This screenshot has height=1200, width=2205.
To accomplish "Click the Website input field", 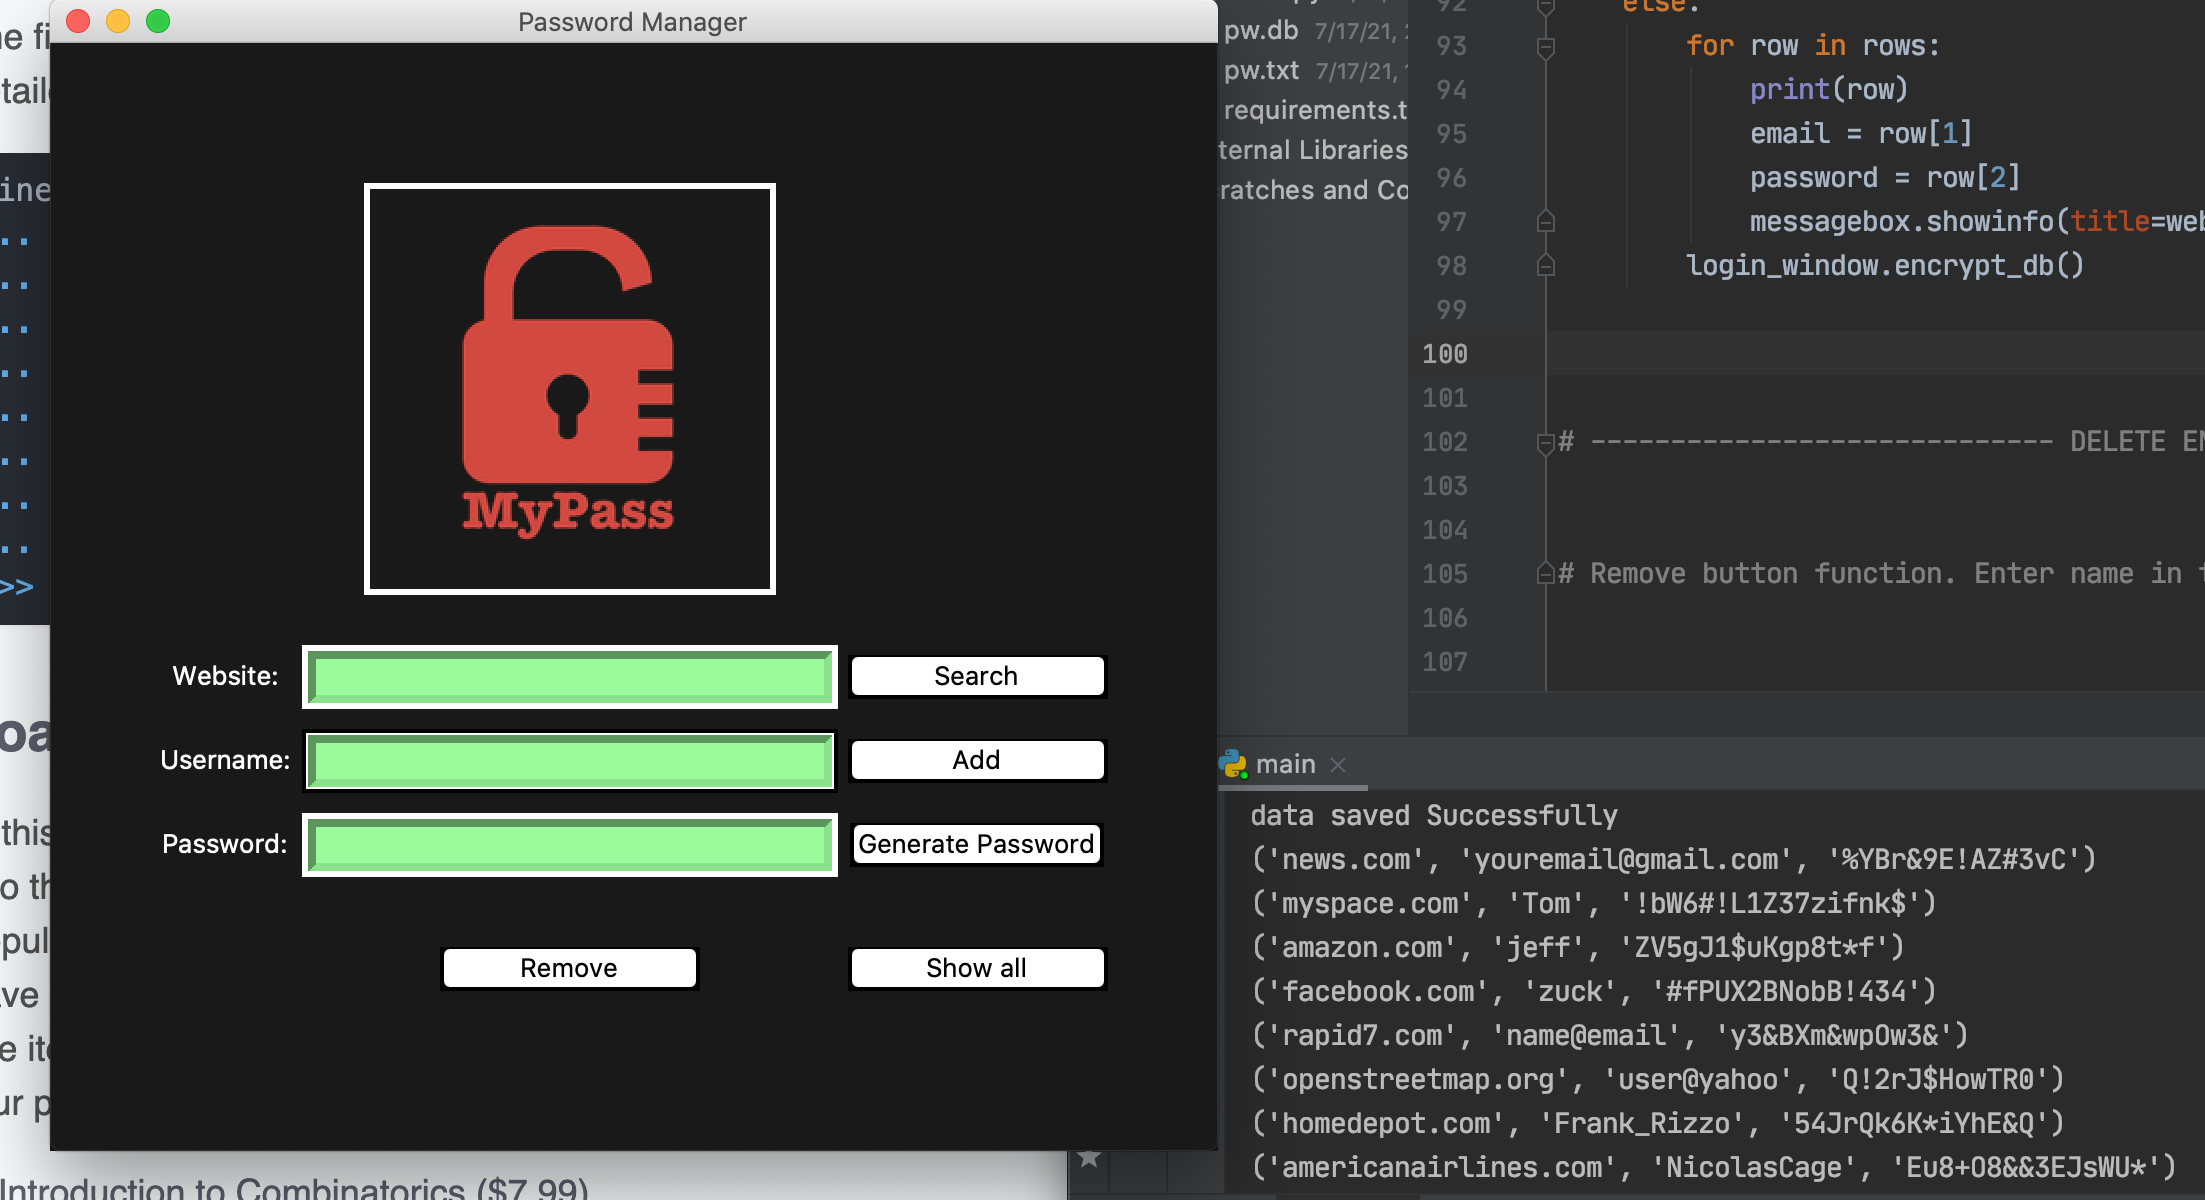I will pos(568,676).
